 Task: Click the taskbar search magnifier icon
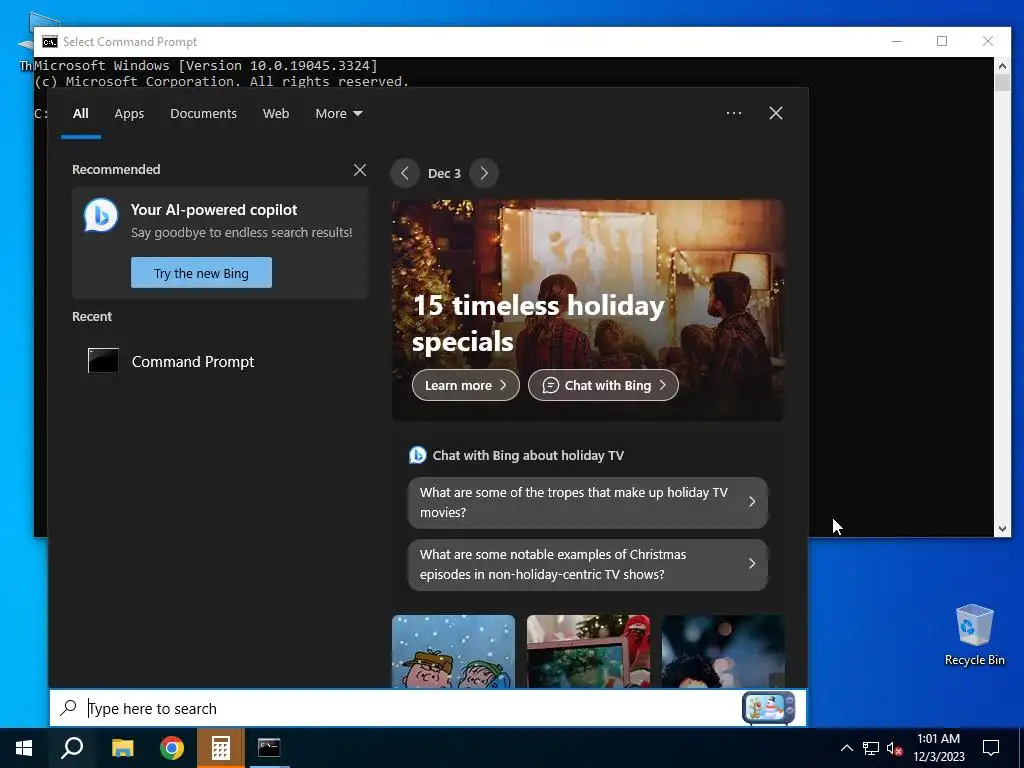(72, 748)
